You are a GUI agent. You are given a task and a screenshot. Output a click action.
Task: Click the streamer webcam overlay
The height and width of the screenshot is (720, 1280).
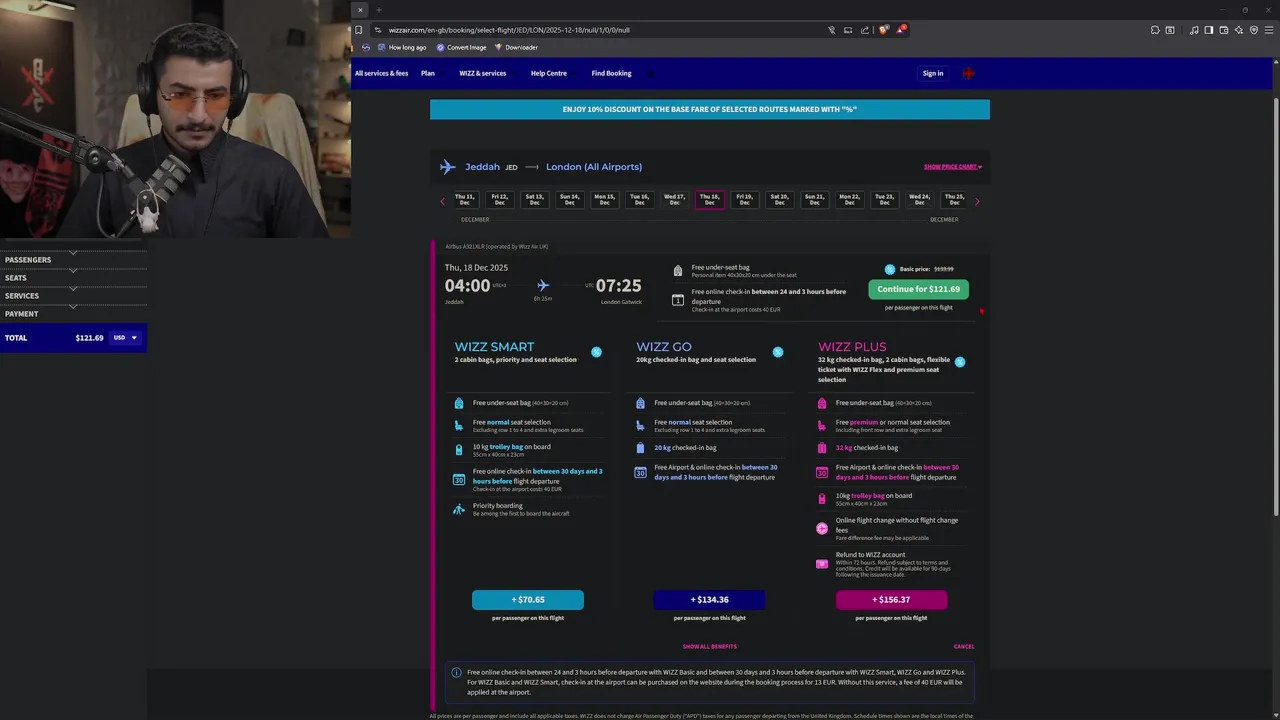tap(175, 119)
